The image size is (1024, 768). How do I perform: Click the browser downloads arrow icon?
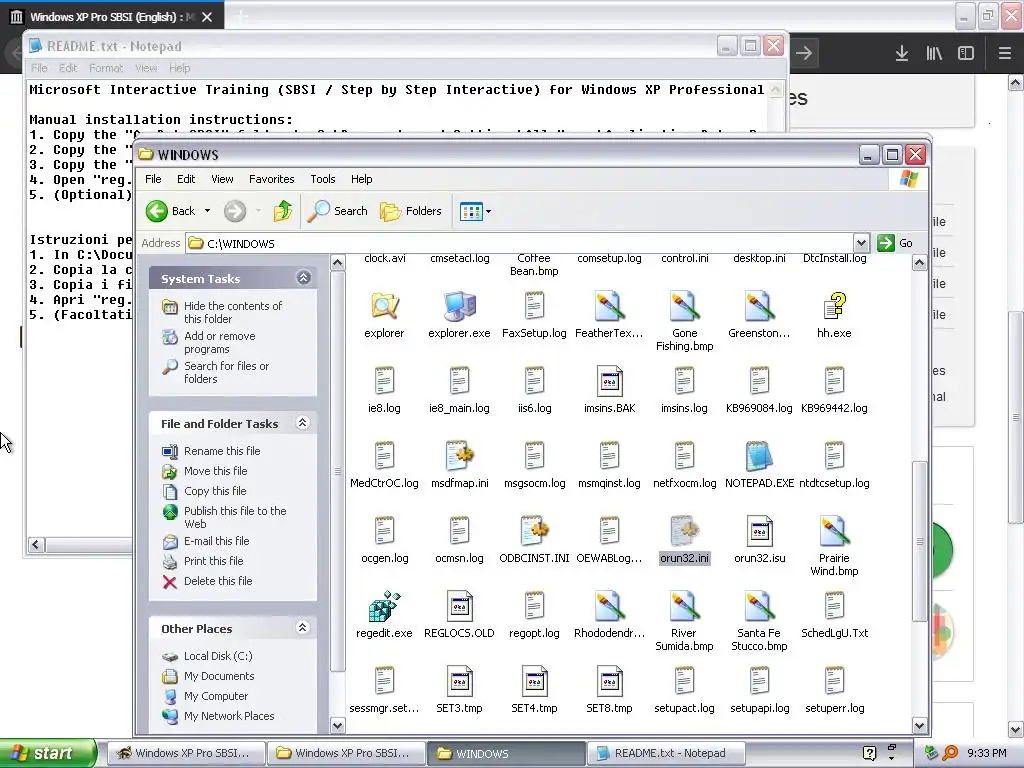point(902,53)
